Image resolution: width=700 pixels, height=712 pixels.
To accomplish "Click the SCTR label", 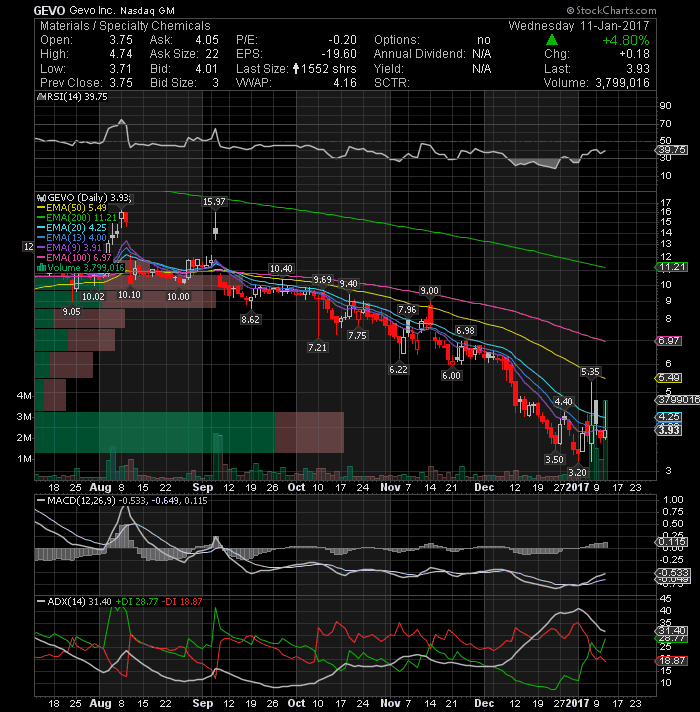I will click(x=392, y=83).
